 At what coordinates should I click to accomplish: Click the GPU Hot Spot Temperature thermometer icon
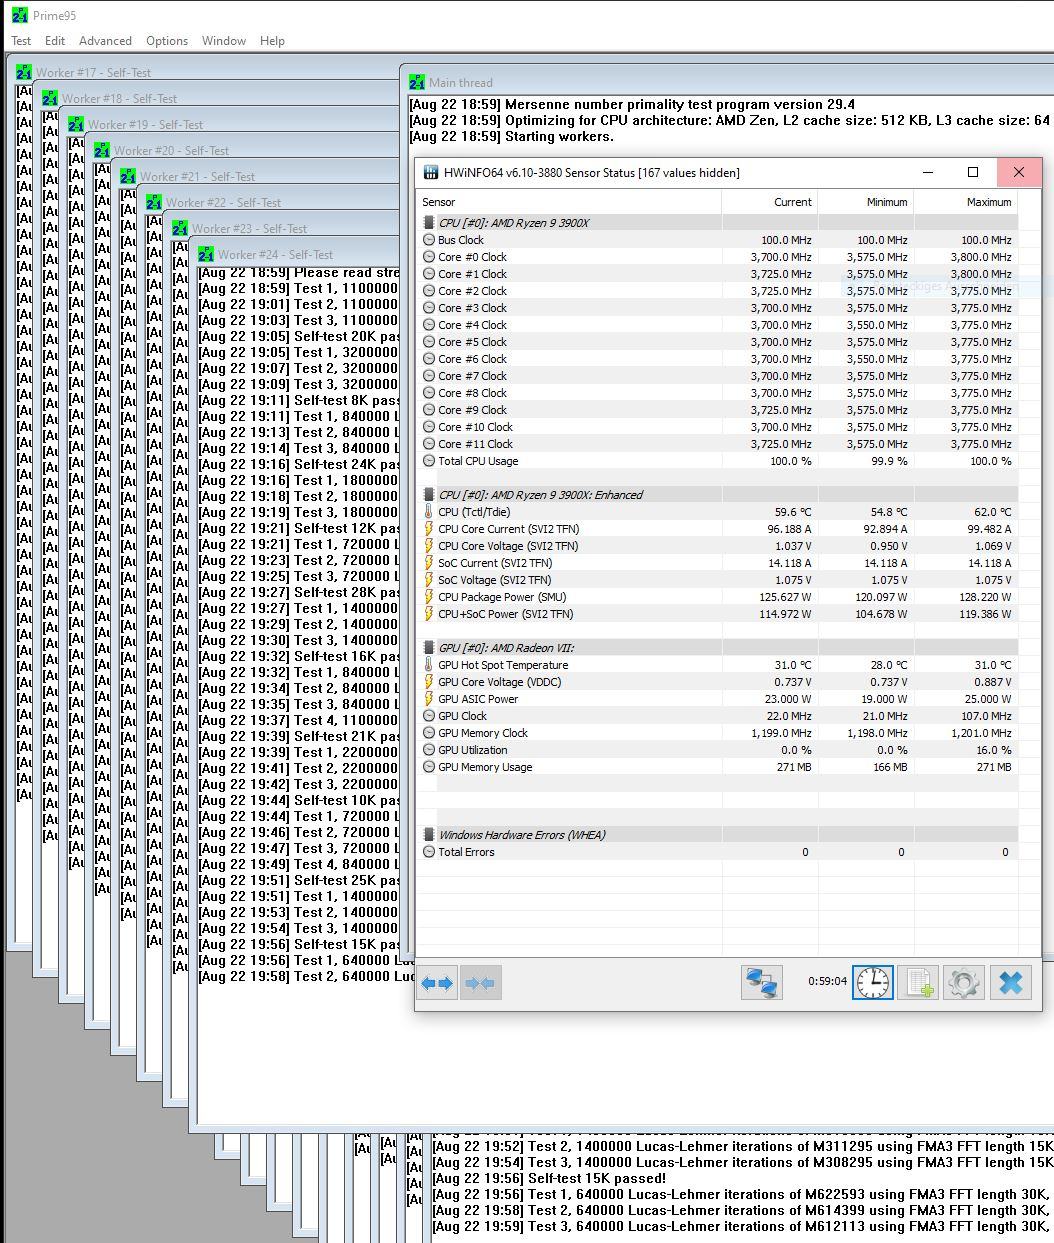[x=429, y=664]
